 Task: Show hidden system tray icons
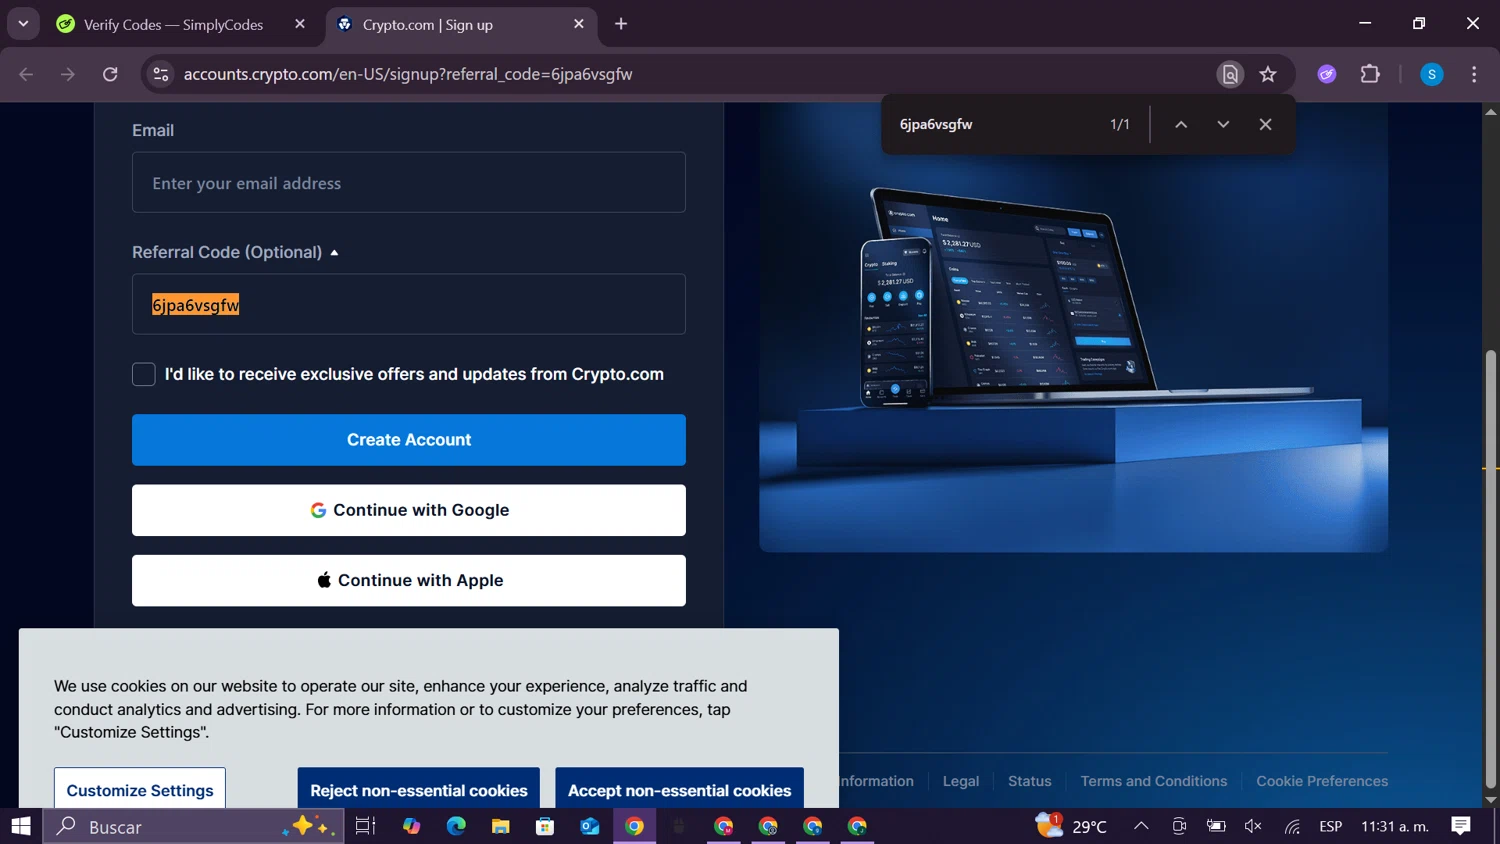click(1141, 826)
